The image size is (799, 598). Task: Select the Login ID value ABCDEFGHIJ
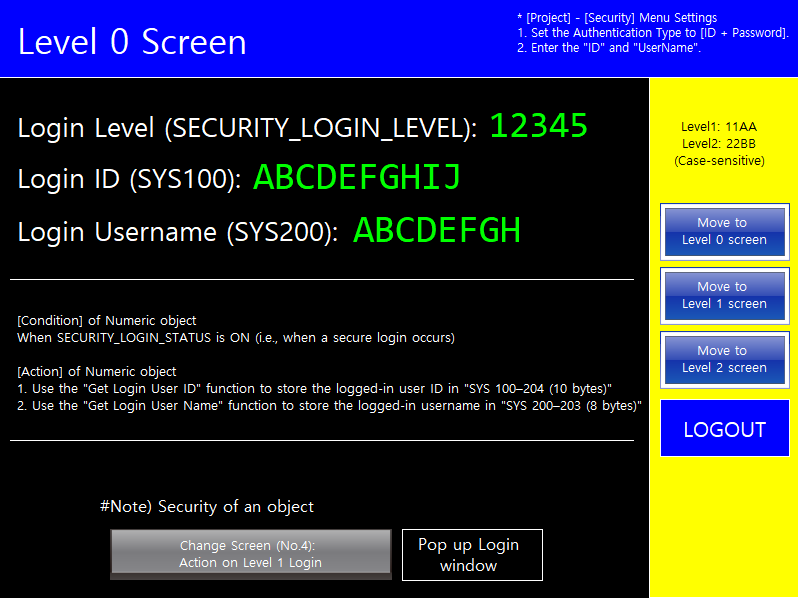(357, 177)
